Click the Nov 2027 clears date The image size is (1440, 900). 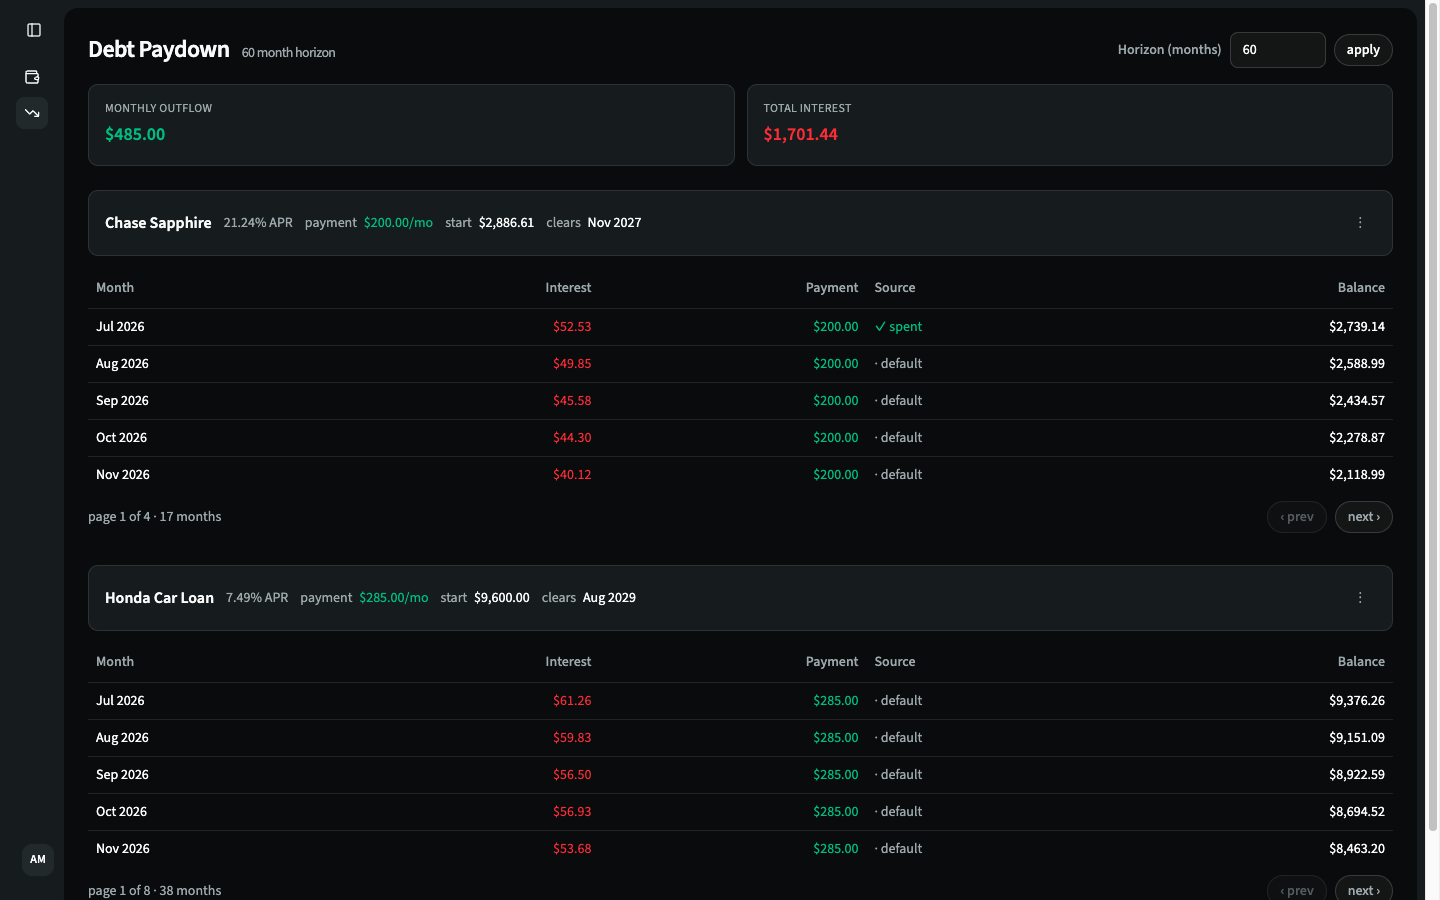pos(614,223)
